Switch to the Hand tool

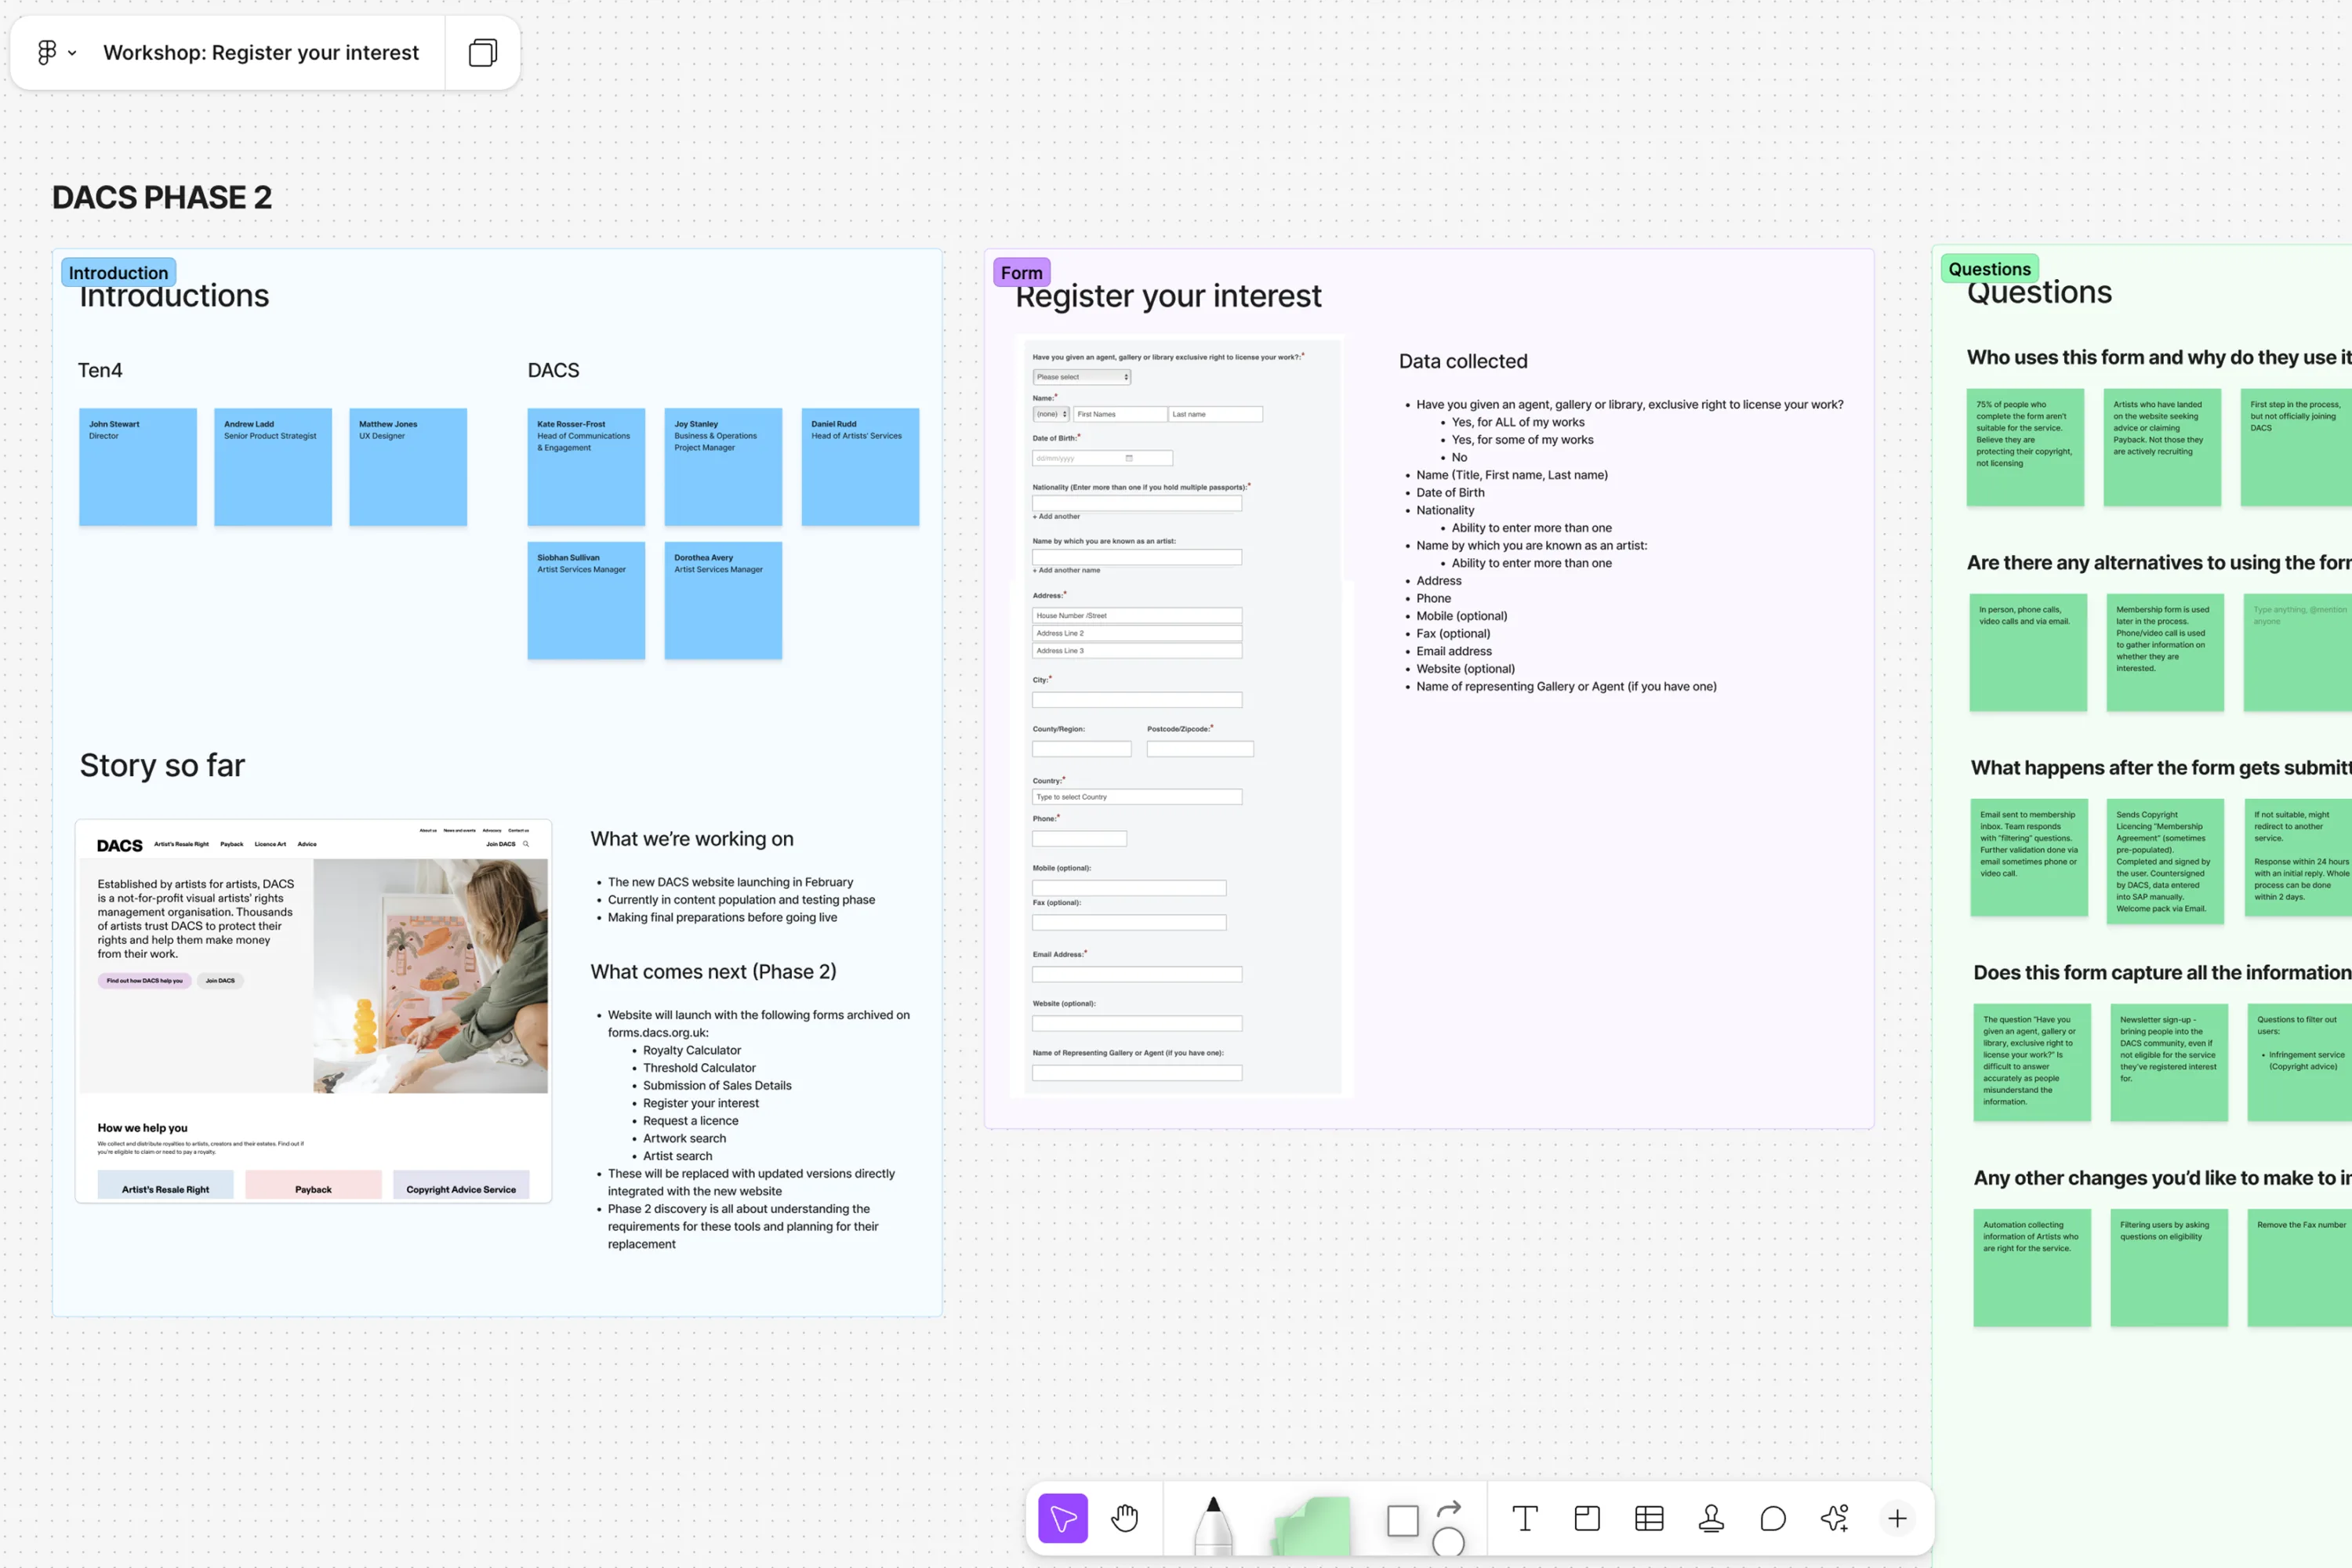[x=1125, y=1518]
